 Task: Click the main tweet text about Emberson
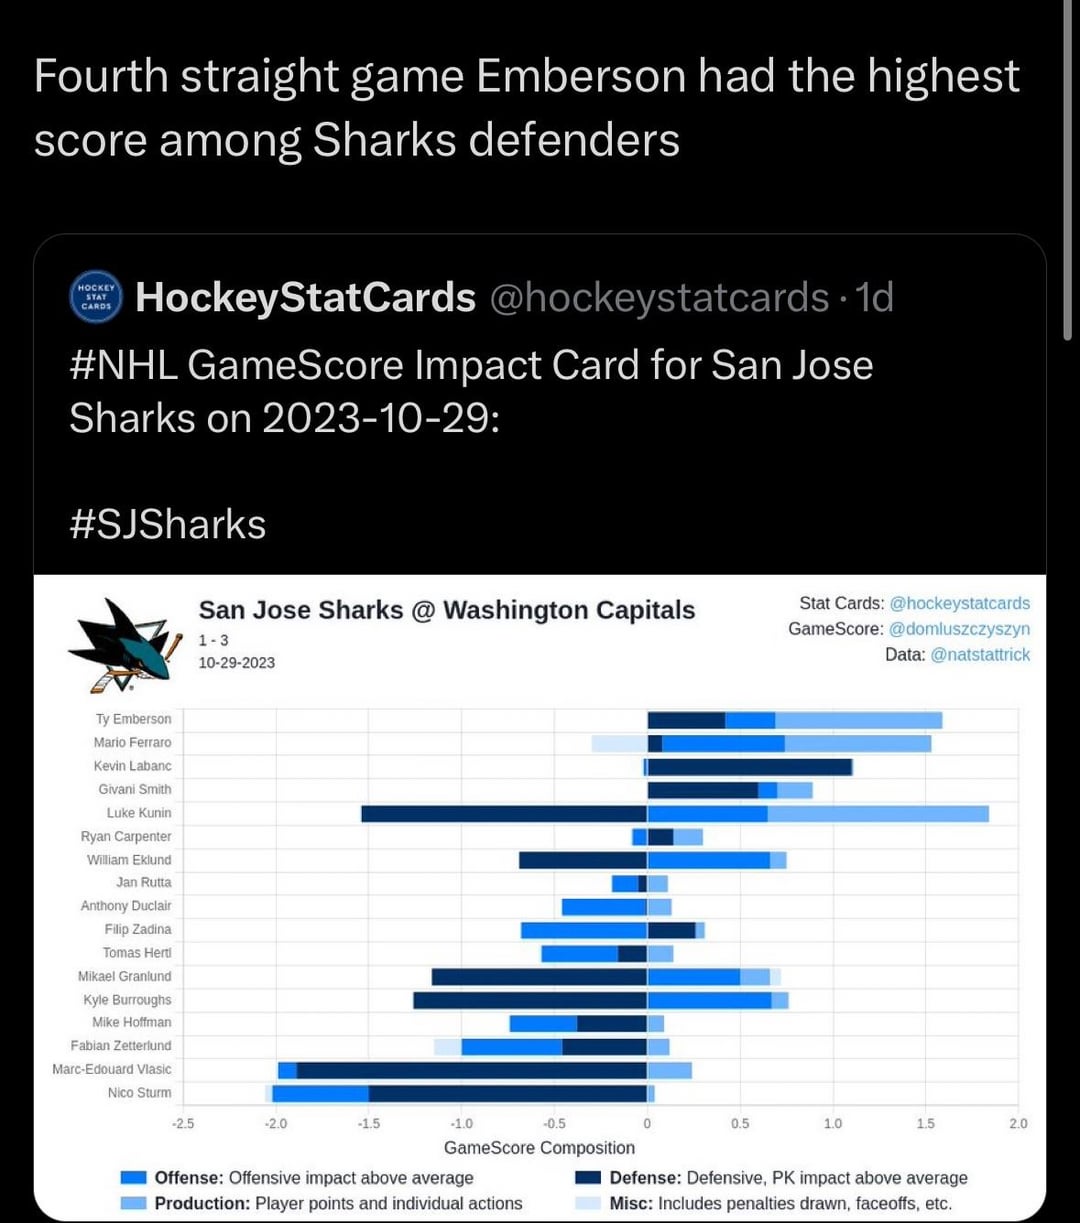coord(526,107)
